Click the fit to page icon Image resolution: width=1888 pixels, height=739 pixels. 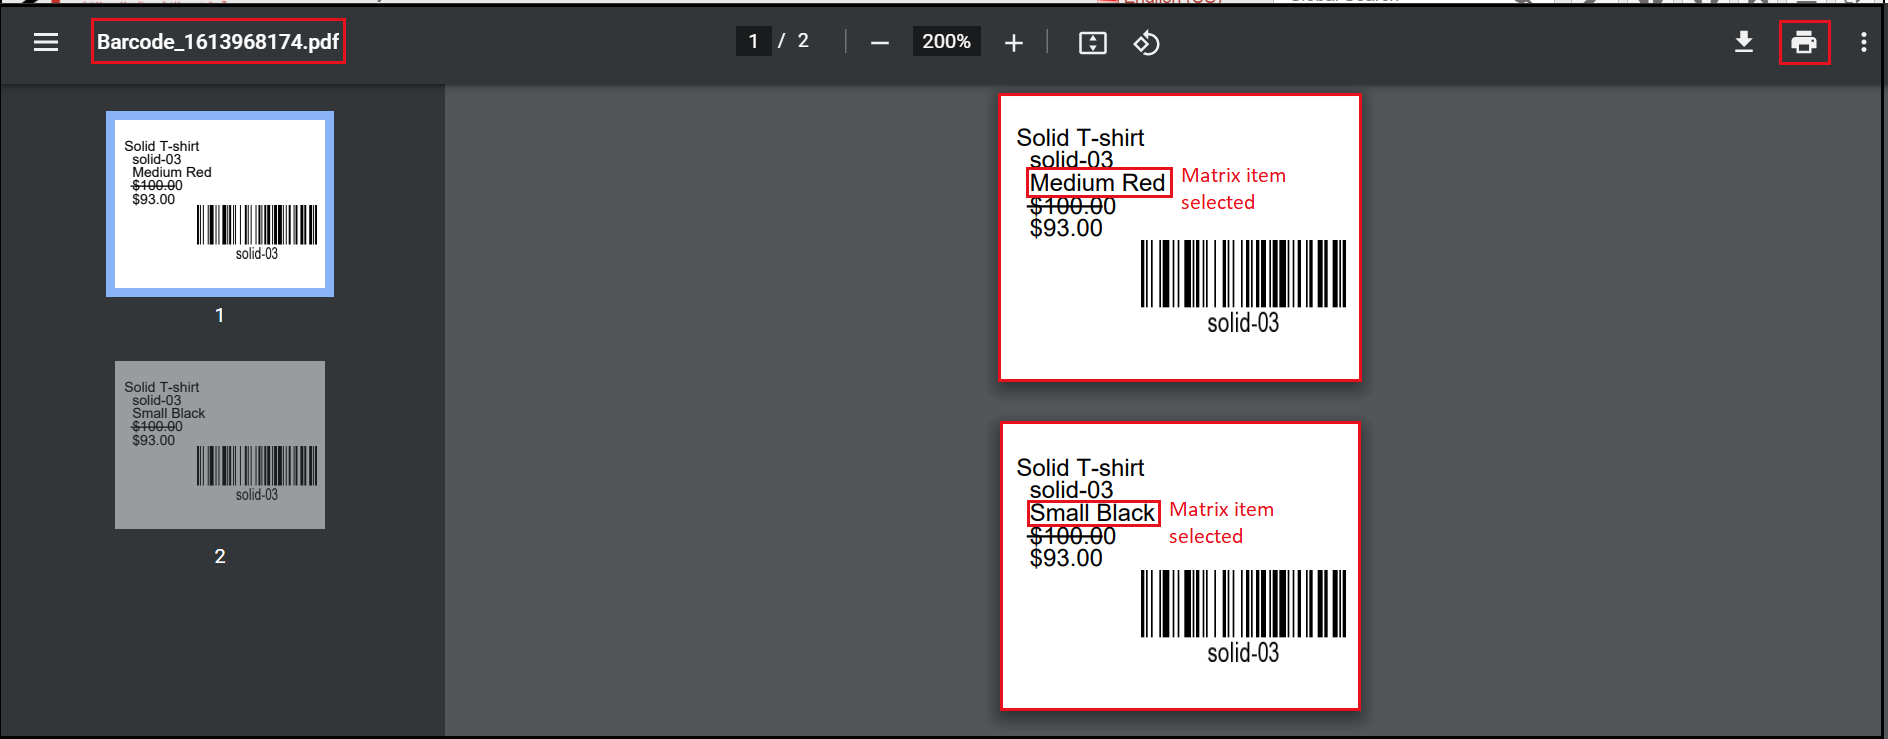(1093, 42)
